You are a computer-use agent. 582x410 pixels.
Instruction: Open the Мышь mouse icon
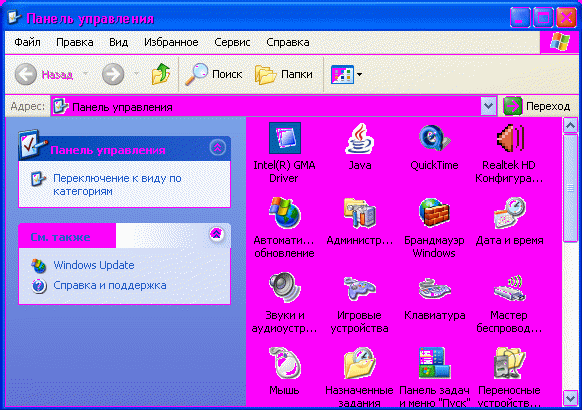click(284, 363)
